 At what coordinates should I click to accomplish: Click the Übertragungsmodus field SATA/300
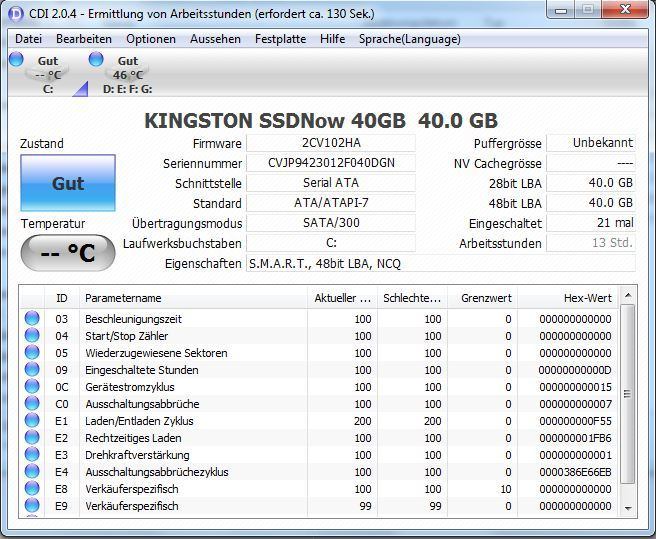(x=331, y=223)
